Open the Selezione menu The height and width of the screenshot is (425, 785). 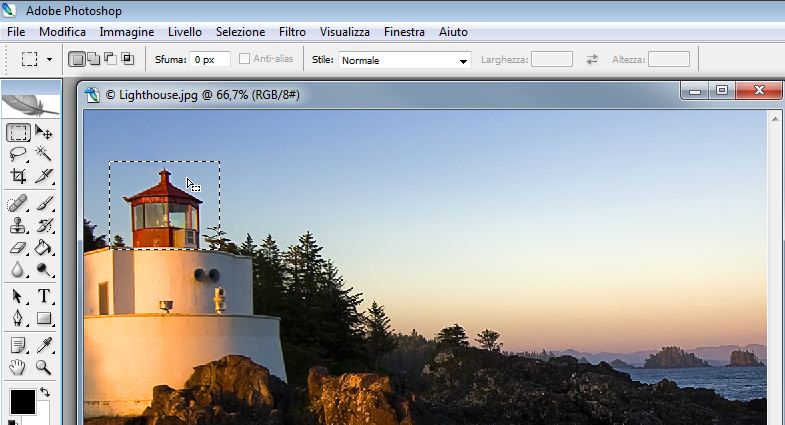240,32
